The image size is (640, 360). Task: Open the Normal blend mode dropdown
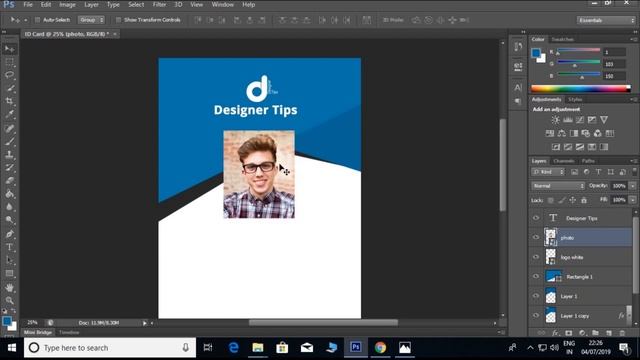click(558, 186)
